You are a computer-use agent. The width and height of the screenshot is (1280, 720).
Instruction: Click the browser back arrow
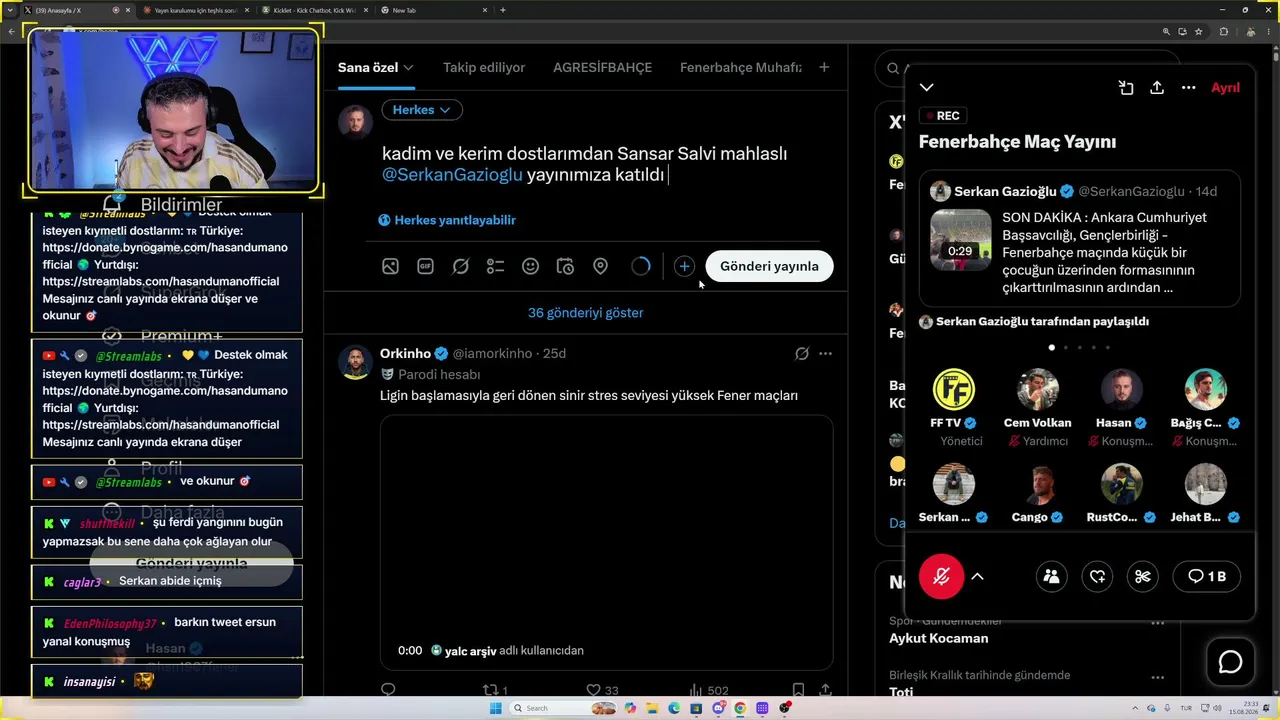pos(11,31)
